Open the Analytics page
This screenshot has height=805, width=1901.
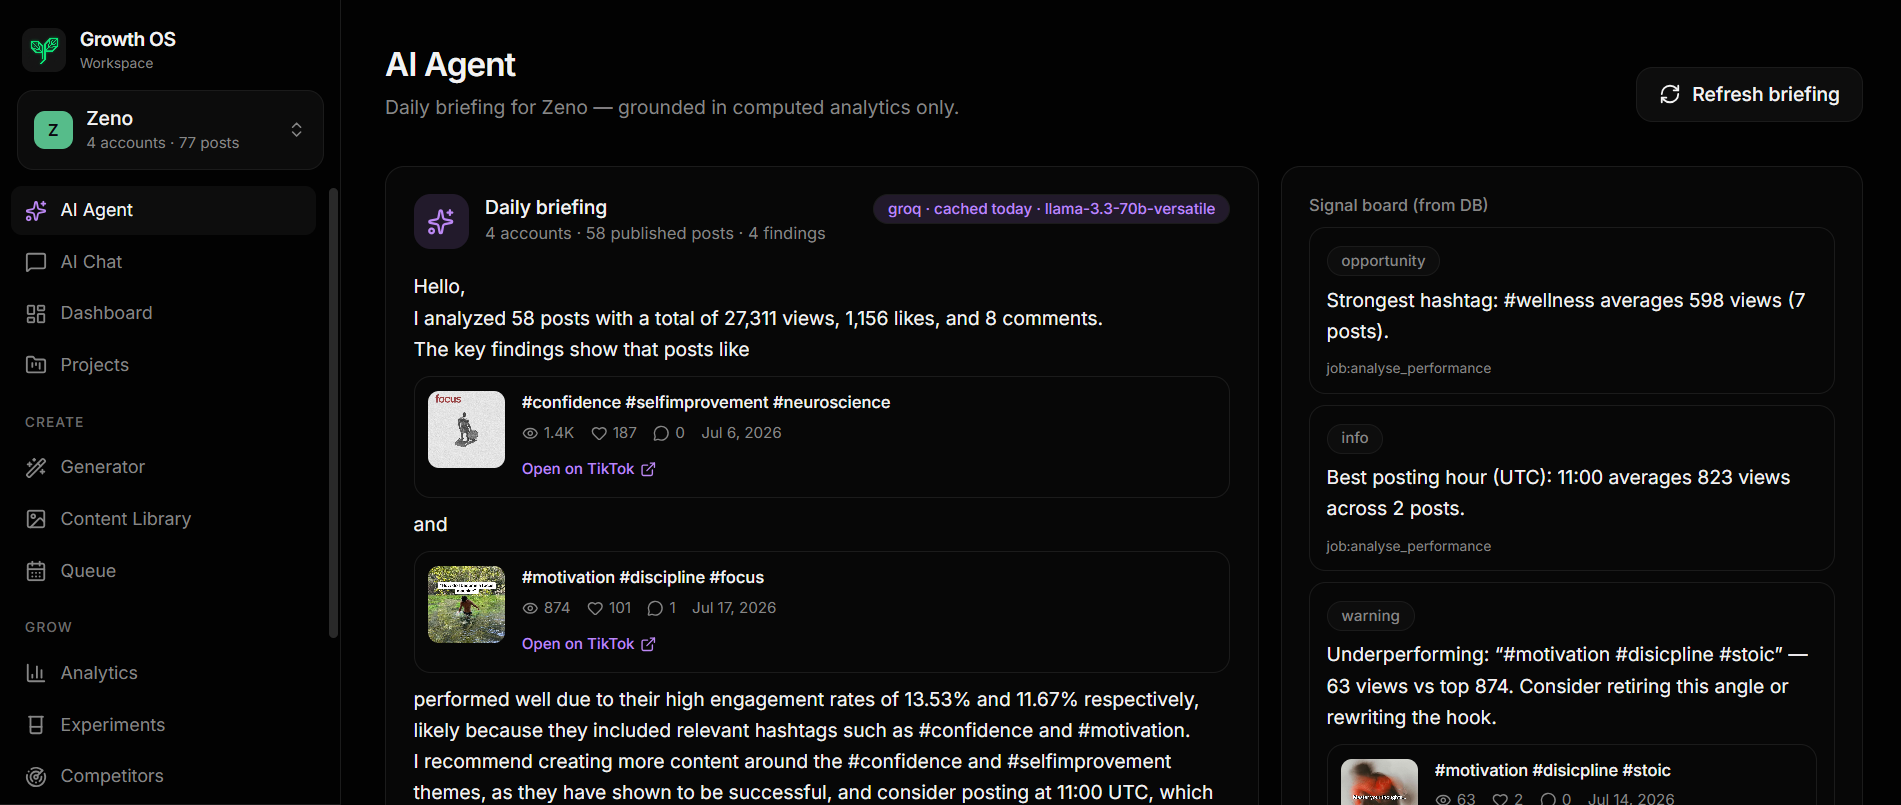pos(164,673)
